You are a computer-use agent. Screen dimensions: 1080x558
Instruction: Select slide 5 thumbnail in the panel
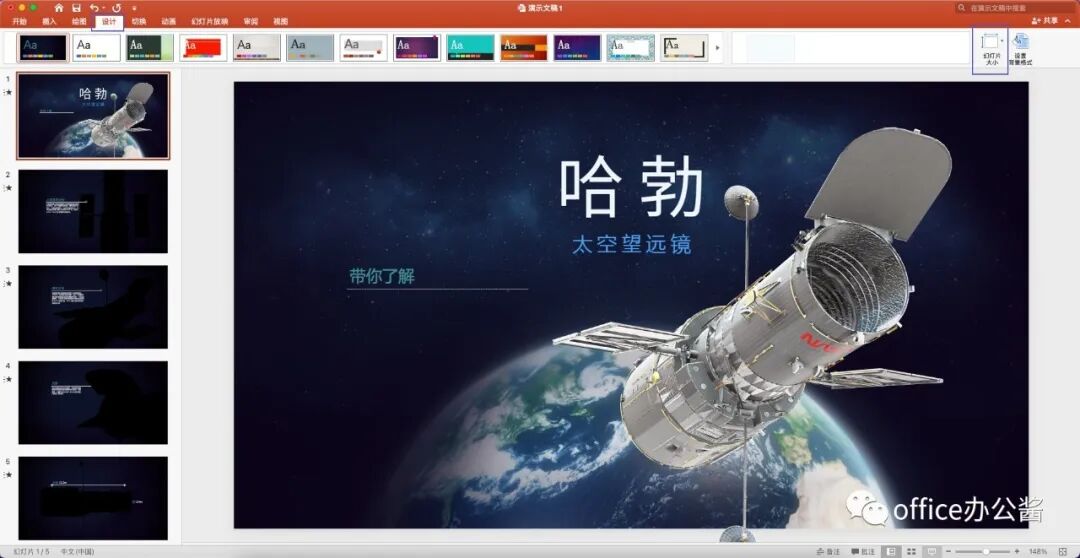(93, 498)
